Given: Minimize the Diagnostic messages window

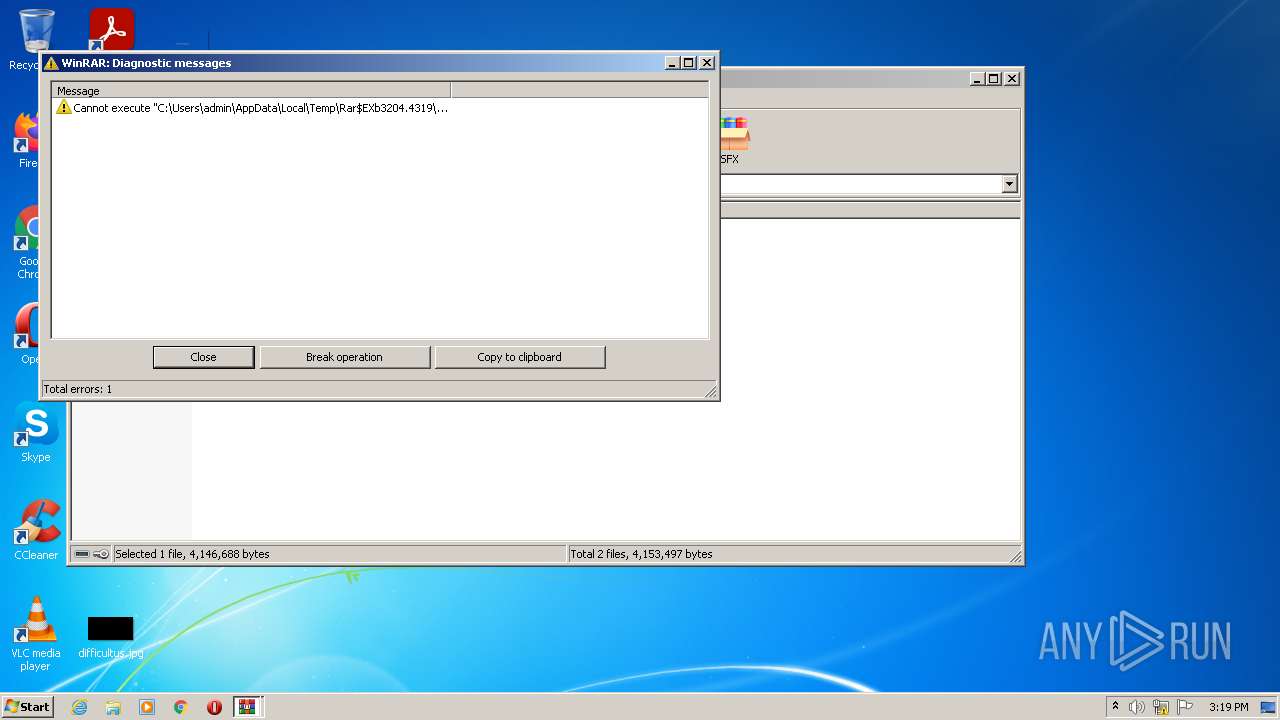Looking at the screenshot, I should pos(673,63).
